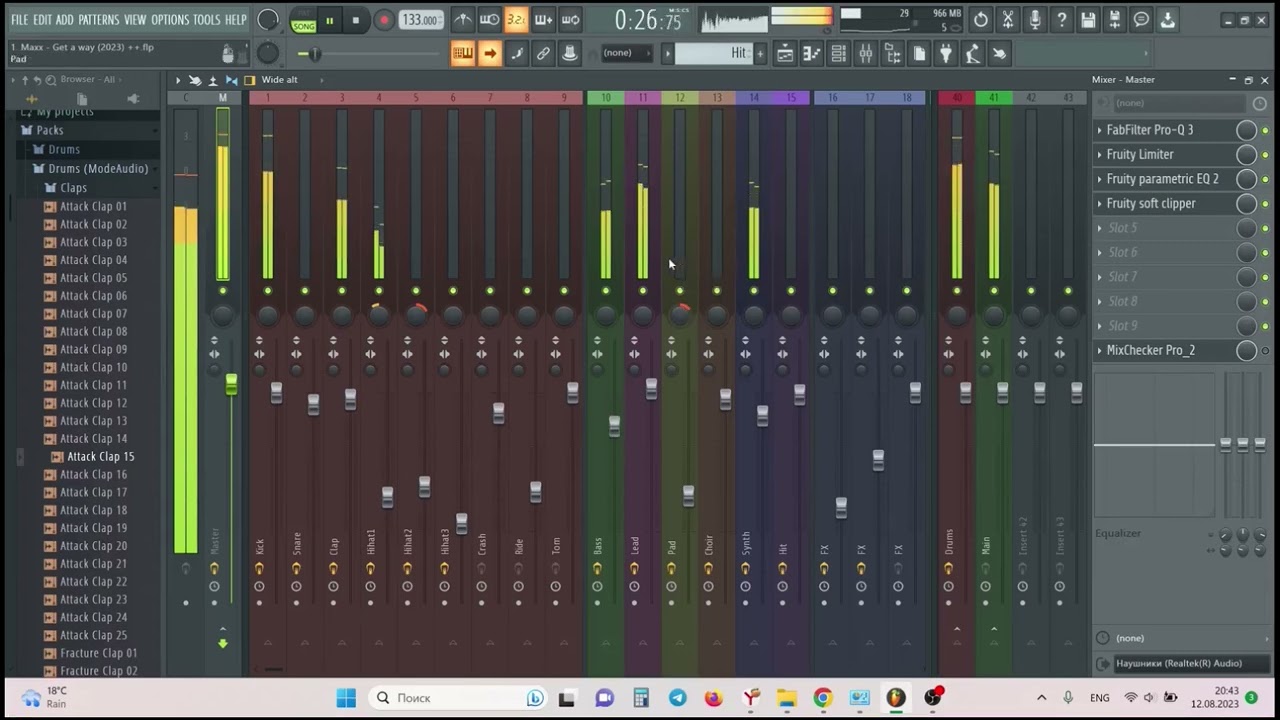Enable wait for input before recording
This screenshot has width=1280, height=720.
(489, 19)
